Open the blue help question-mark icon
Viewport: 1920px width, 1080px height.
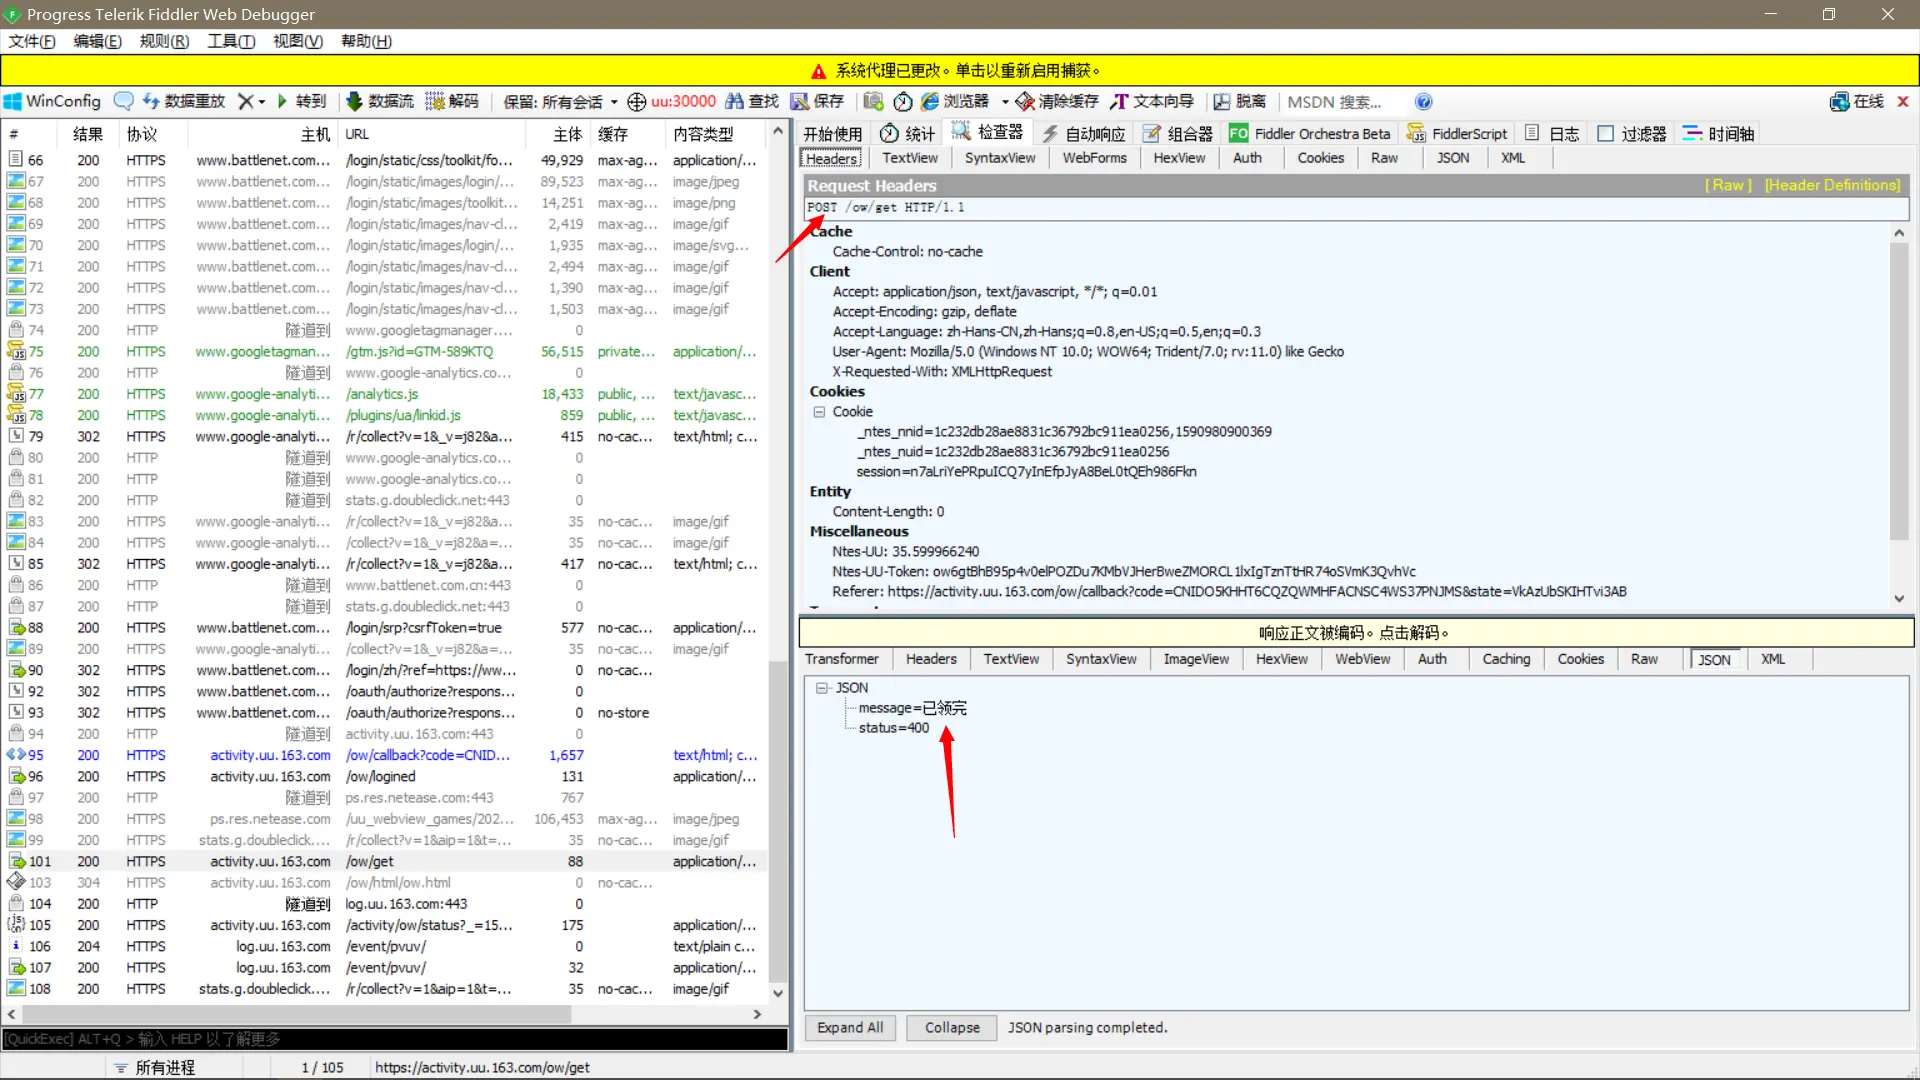(x=1424, y=101)
